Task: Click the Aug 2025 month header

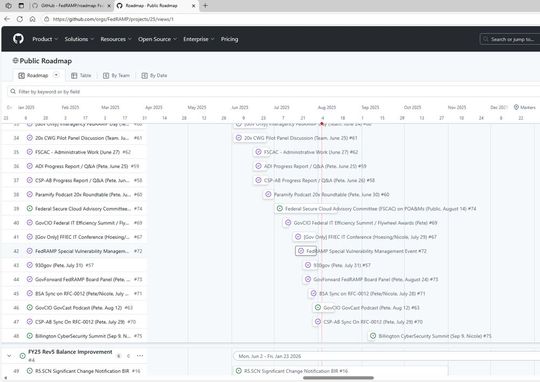Action: tap(326, 107)
